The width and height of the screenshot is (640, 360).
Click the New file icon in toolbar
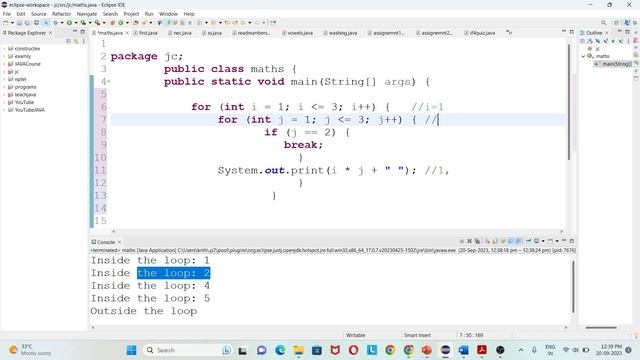(x=6, y=23)
